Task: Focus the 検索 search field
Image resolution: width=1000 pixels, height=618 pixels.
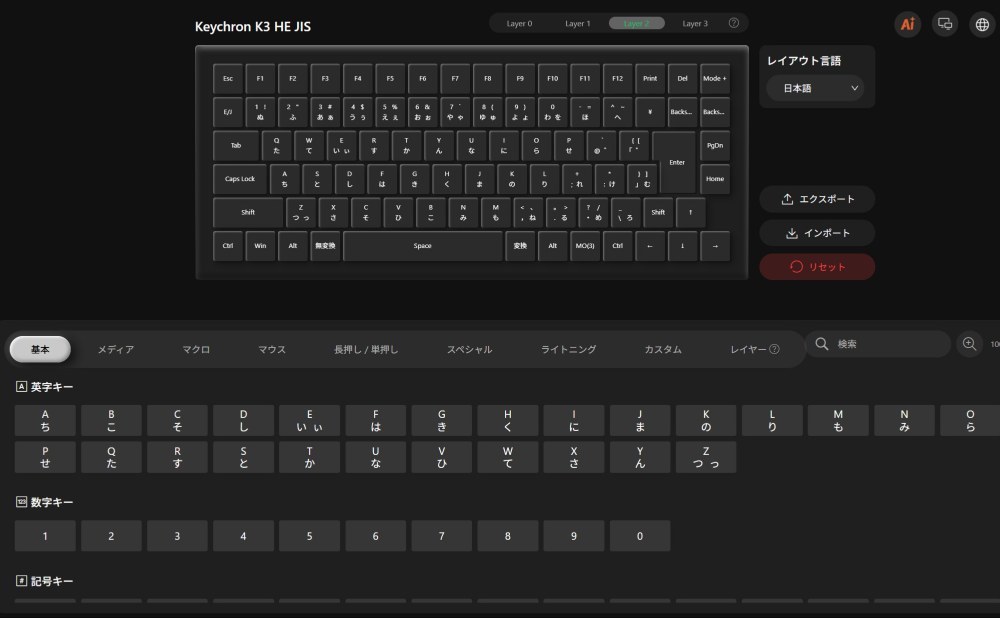Action: 878,344
